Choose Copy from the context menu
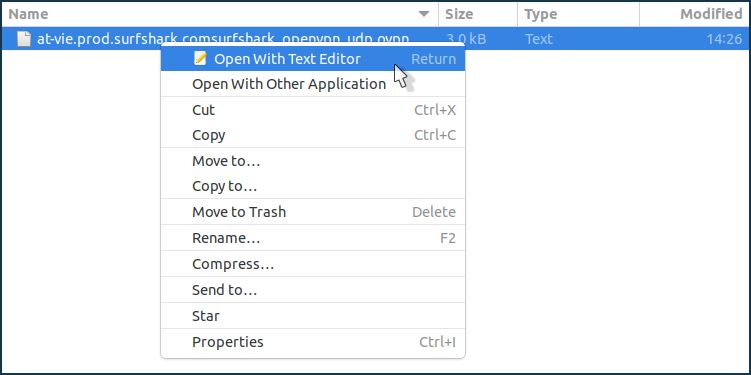 coord(313,135)
